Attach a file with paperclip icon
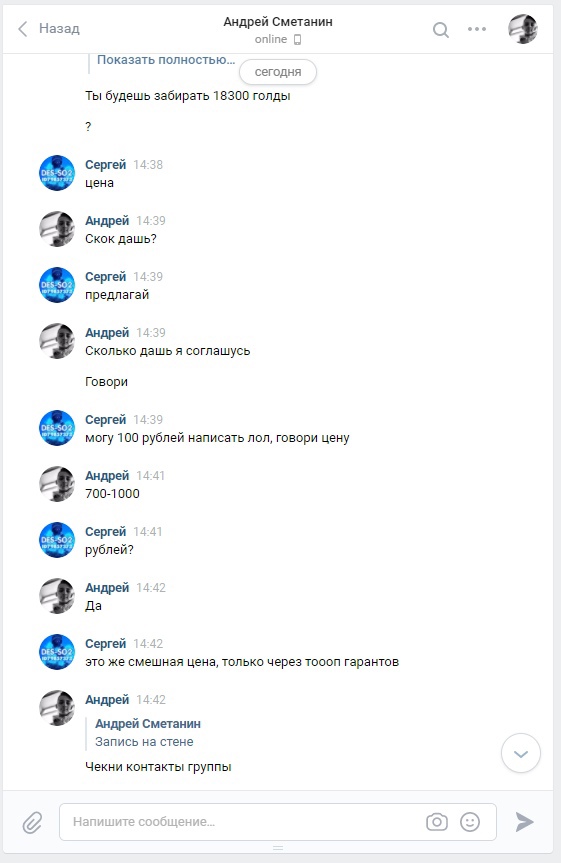Image resolution: width=561 pixels, height=863 pixels. tap(32, 822)
